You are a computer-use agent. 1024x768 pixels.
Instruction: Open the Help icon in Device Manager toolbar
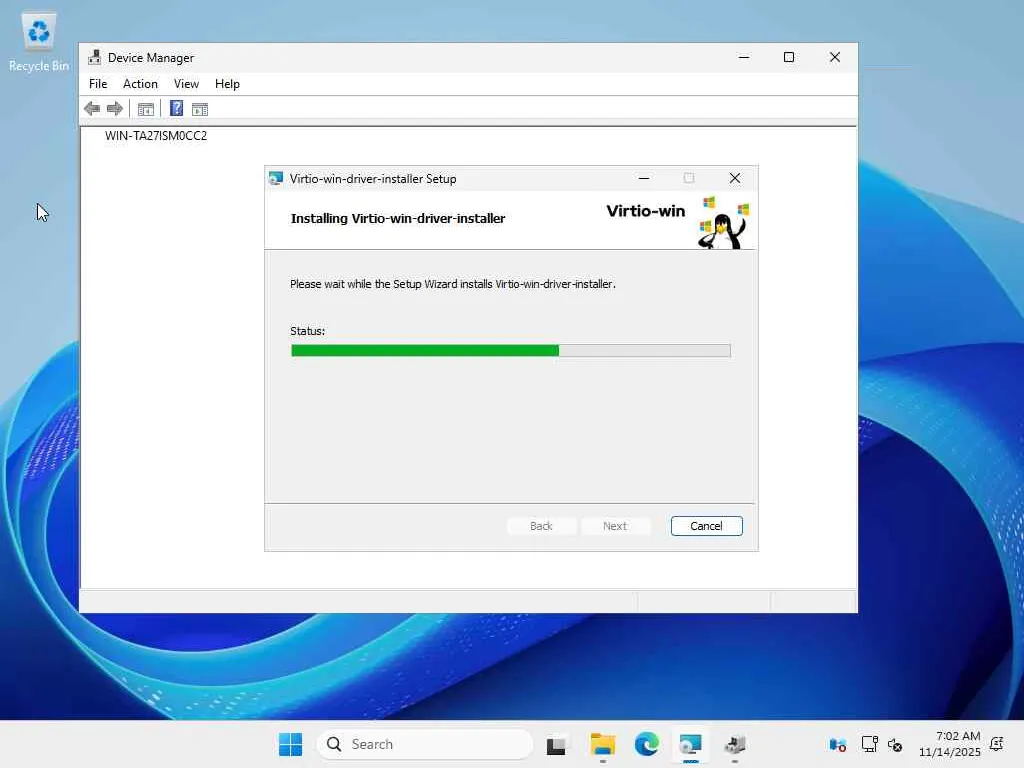pyautogui.click(x=176, y=108)
